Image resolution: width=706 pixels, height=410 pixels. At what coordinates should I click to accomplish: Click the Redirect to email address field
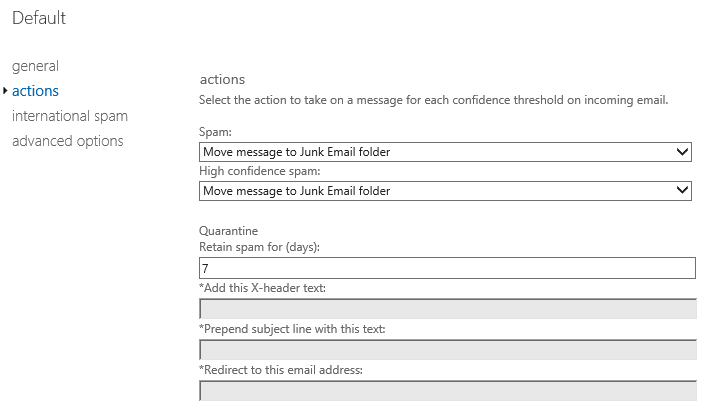447,389
